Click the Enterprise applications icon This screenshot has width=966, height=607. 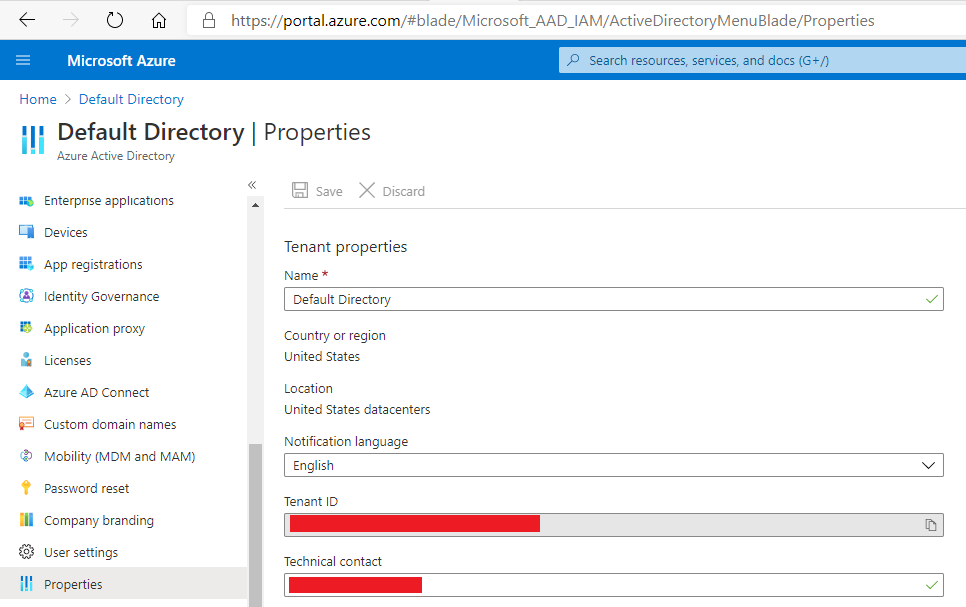click(26, 201)
